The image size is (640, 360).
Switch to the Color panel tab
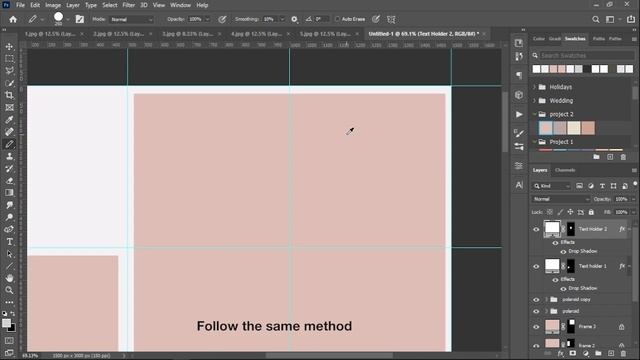coord(539,39)
